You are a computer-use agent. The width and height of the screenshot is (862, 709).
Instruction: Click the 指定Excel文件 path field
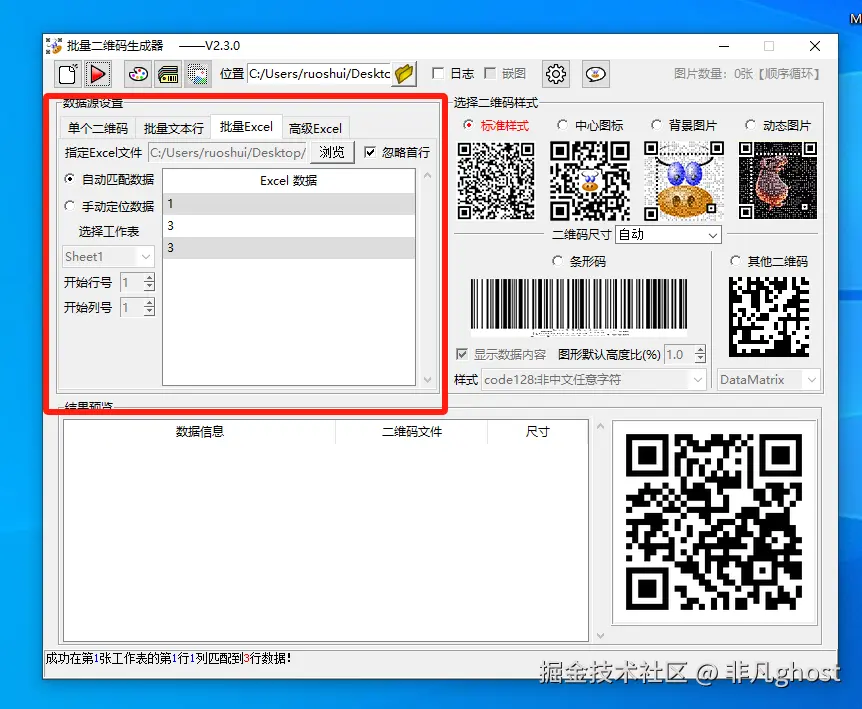tap(228, 152)
